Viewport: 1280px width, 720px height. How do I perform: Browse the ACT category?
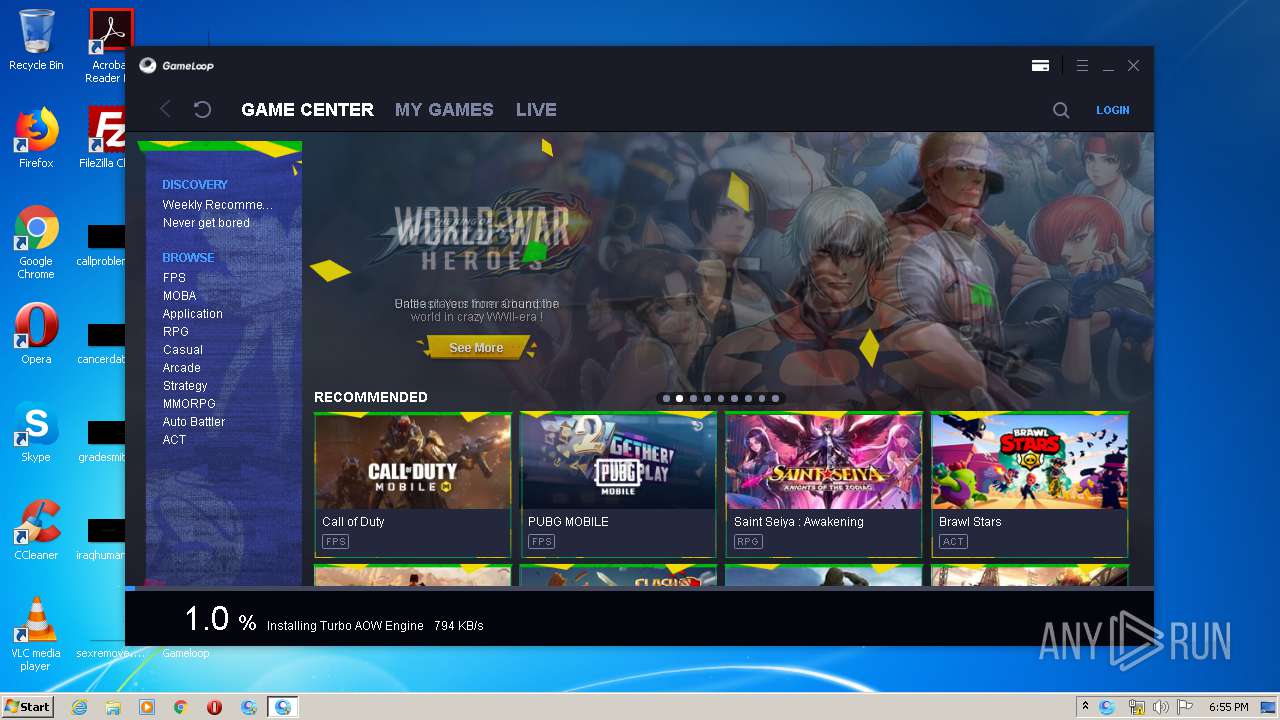click(x=174, y=440)
